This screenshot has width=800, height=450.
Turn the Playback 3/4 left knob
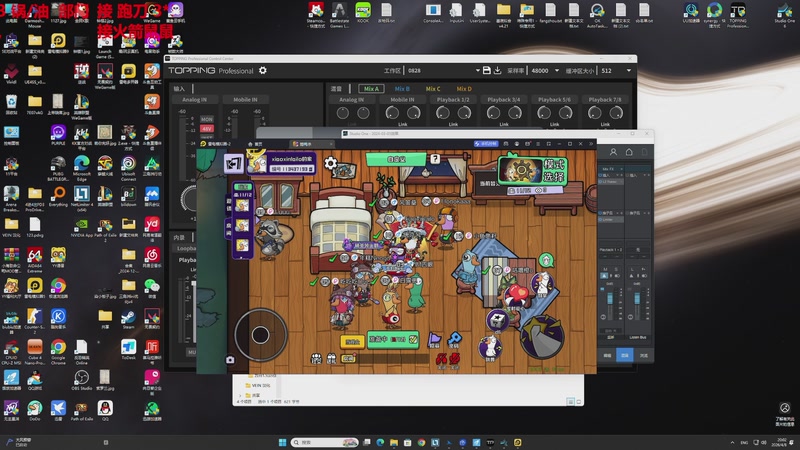click(493, 113)
